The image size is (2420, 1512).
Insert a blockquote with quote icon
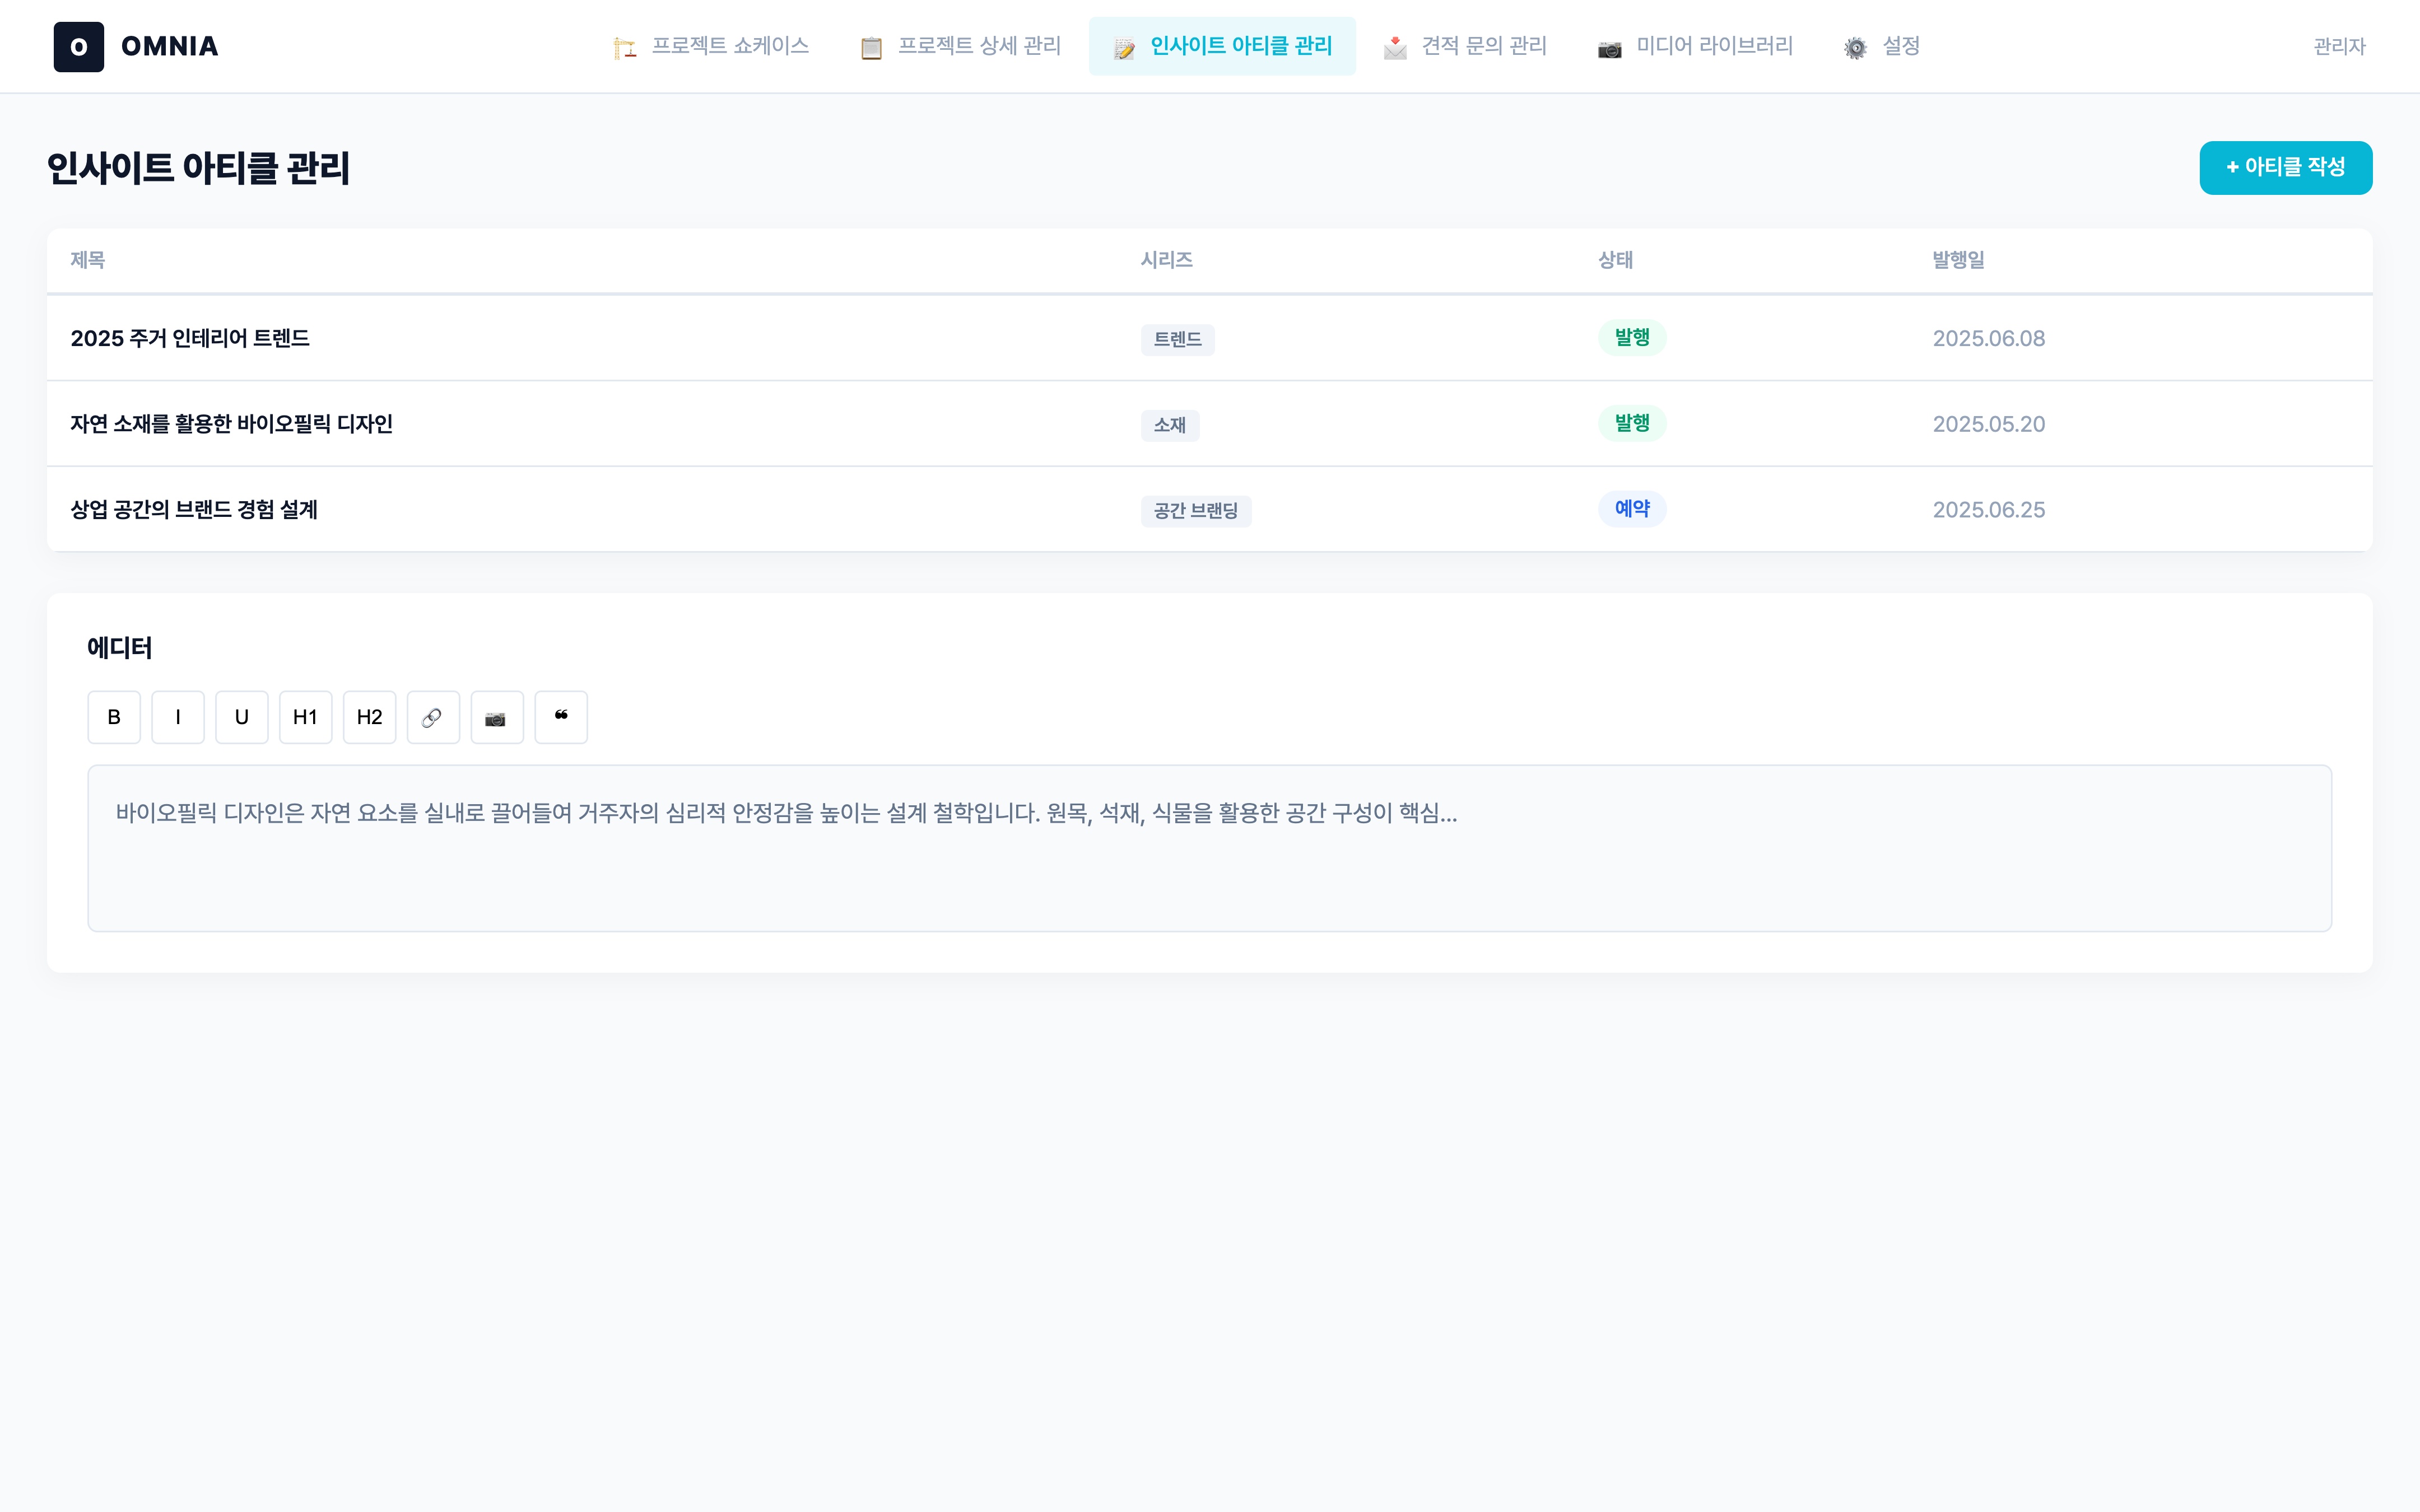coord(561,717)
